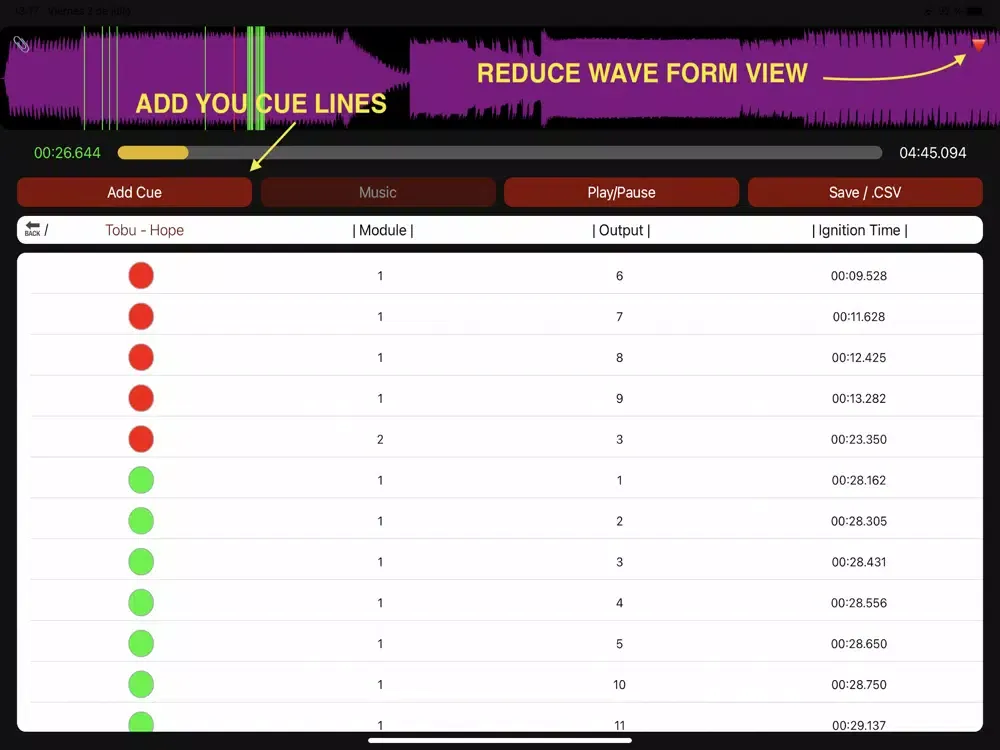Click module value 1 in 00:09.528 row
1000x750 pixels.
380,276
